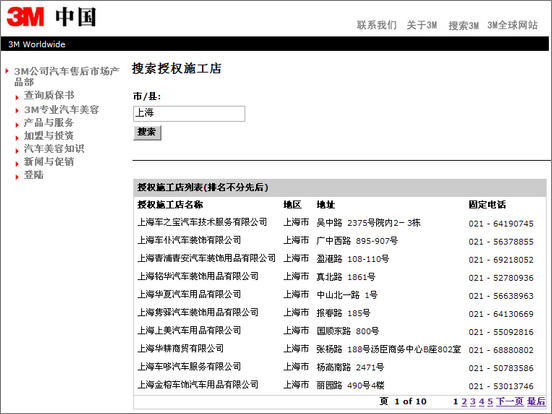This screenshot has height=414, width=552.
Task: Click the address 吴中路 2375号院内2-3栋
Action: (369, 223)
